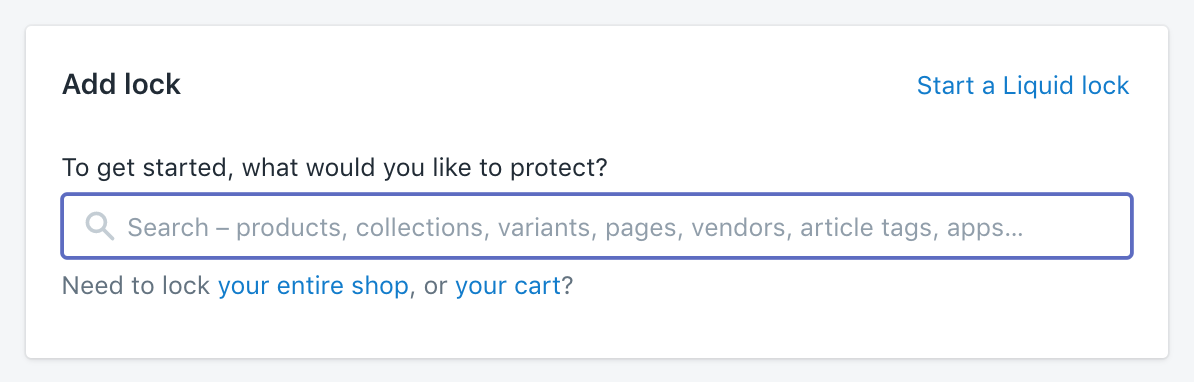Image resolution: width=1194 pixels, height=382 pixels.
Task: Focus the protect-what search input field
Action: 597,227
